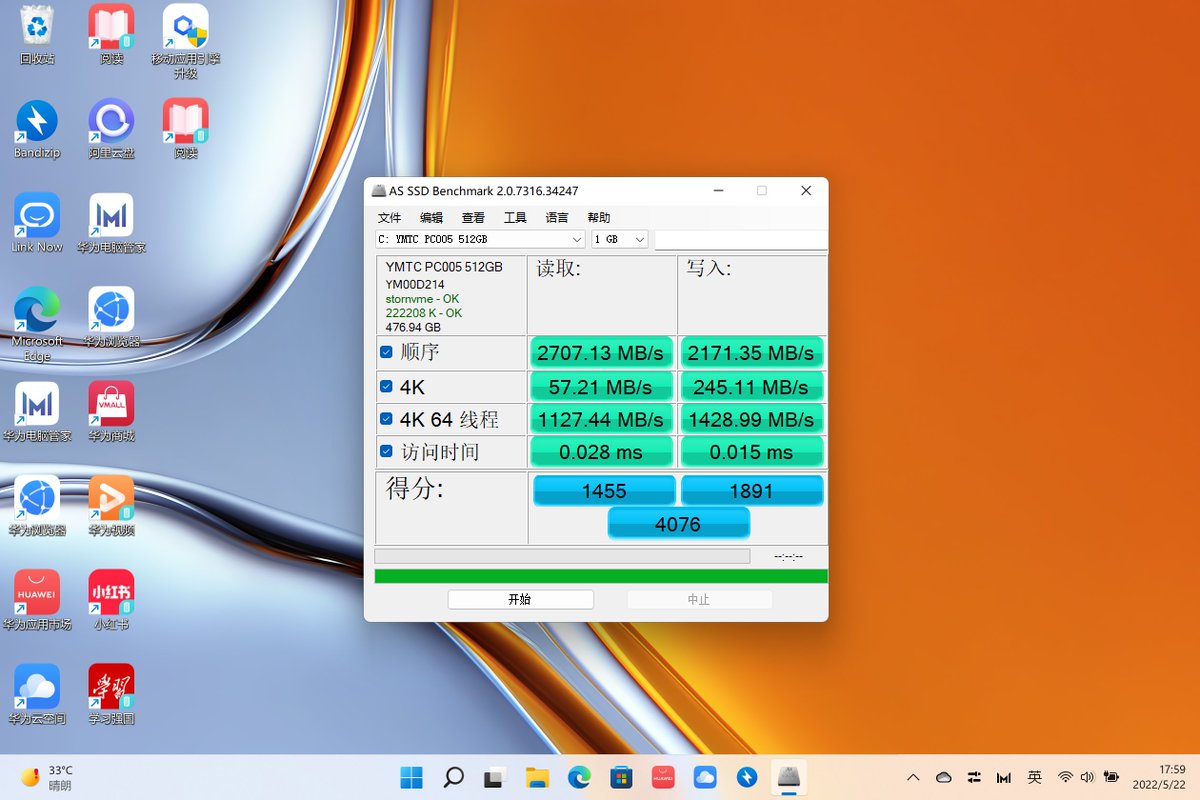Uncheck the 访问时间 access time checkbox

tap(386, 451)
